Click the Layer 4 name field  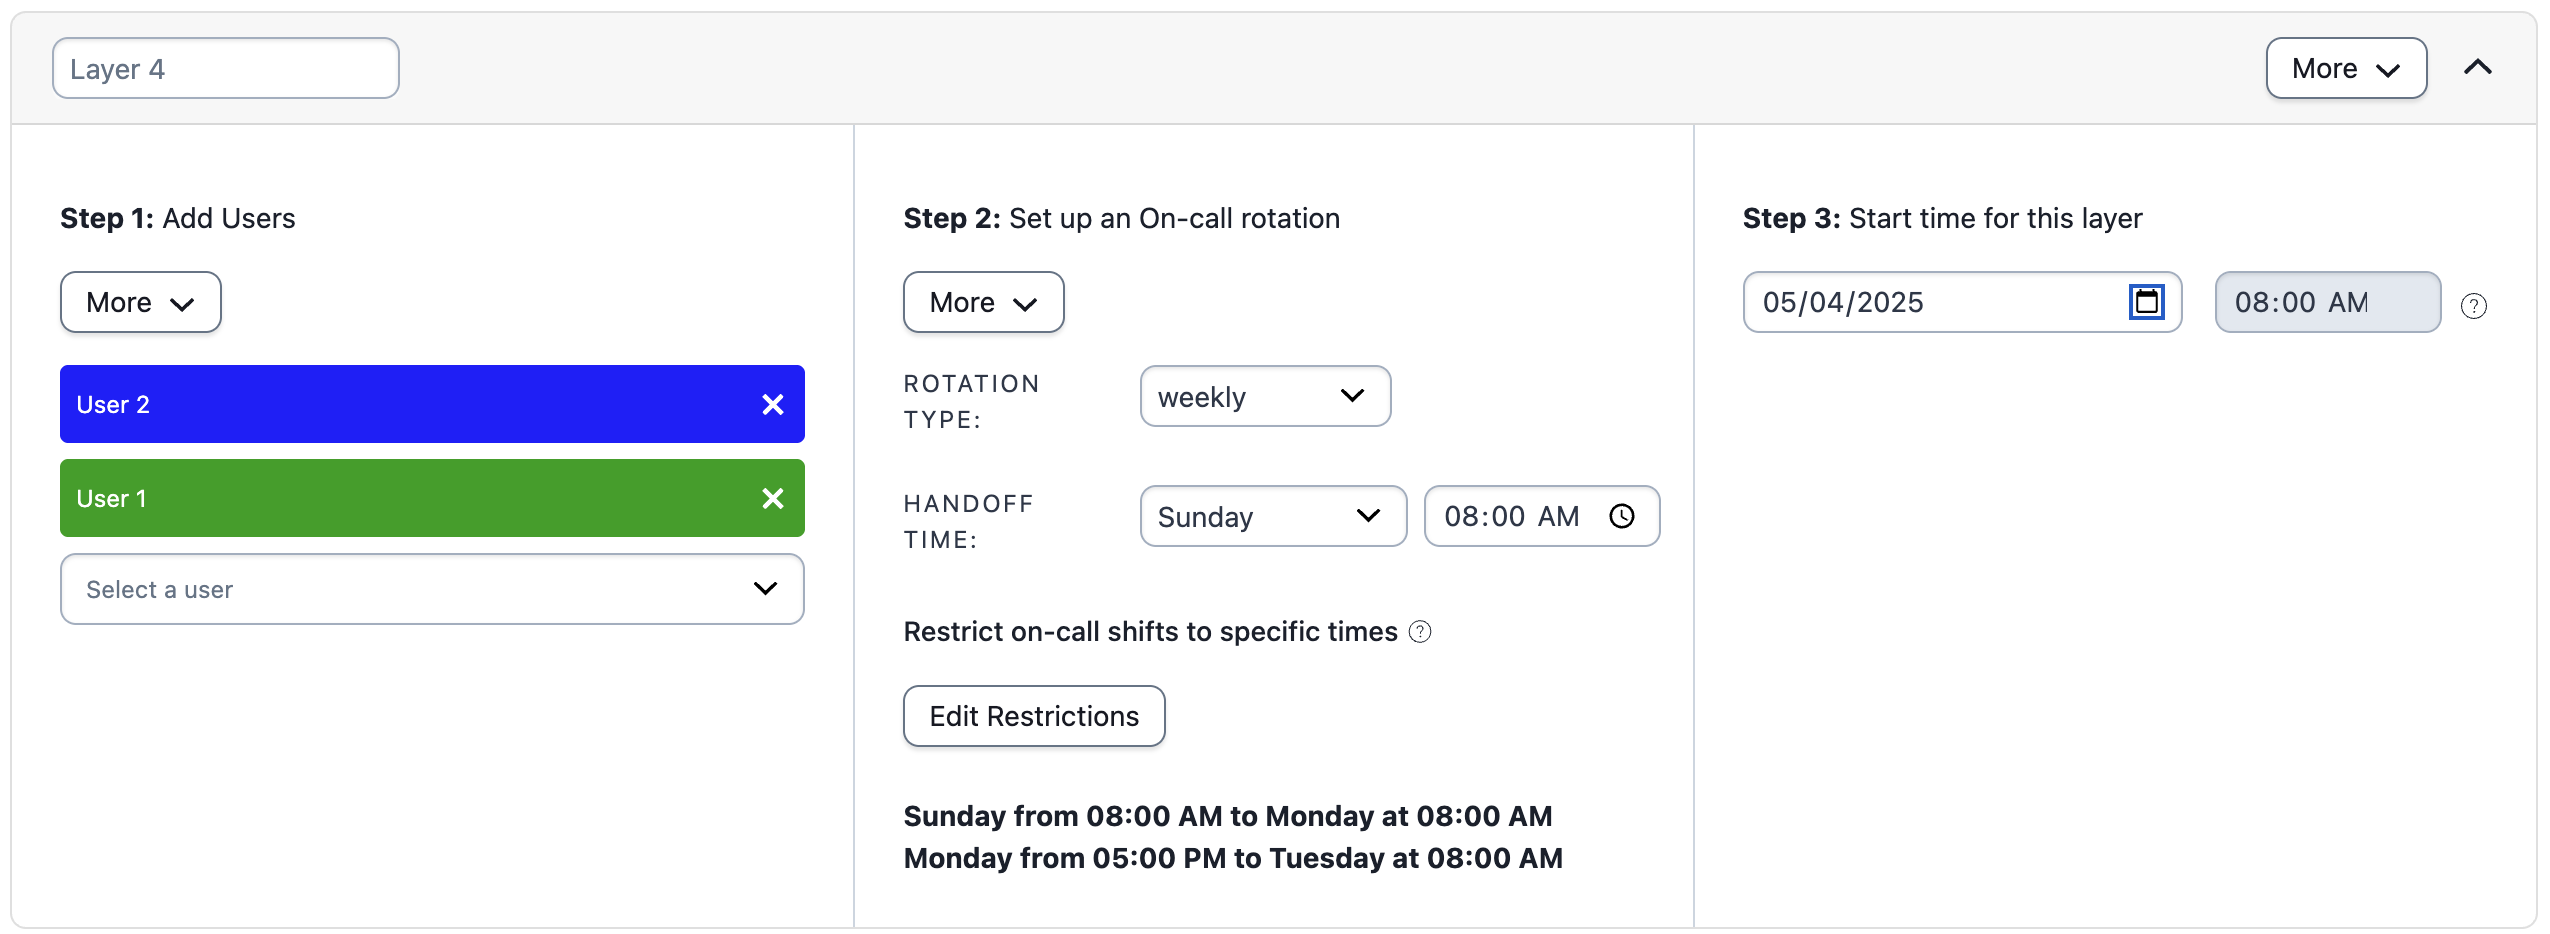tap(226, 68)
